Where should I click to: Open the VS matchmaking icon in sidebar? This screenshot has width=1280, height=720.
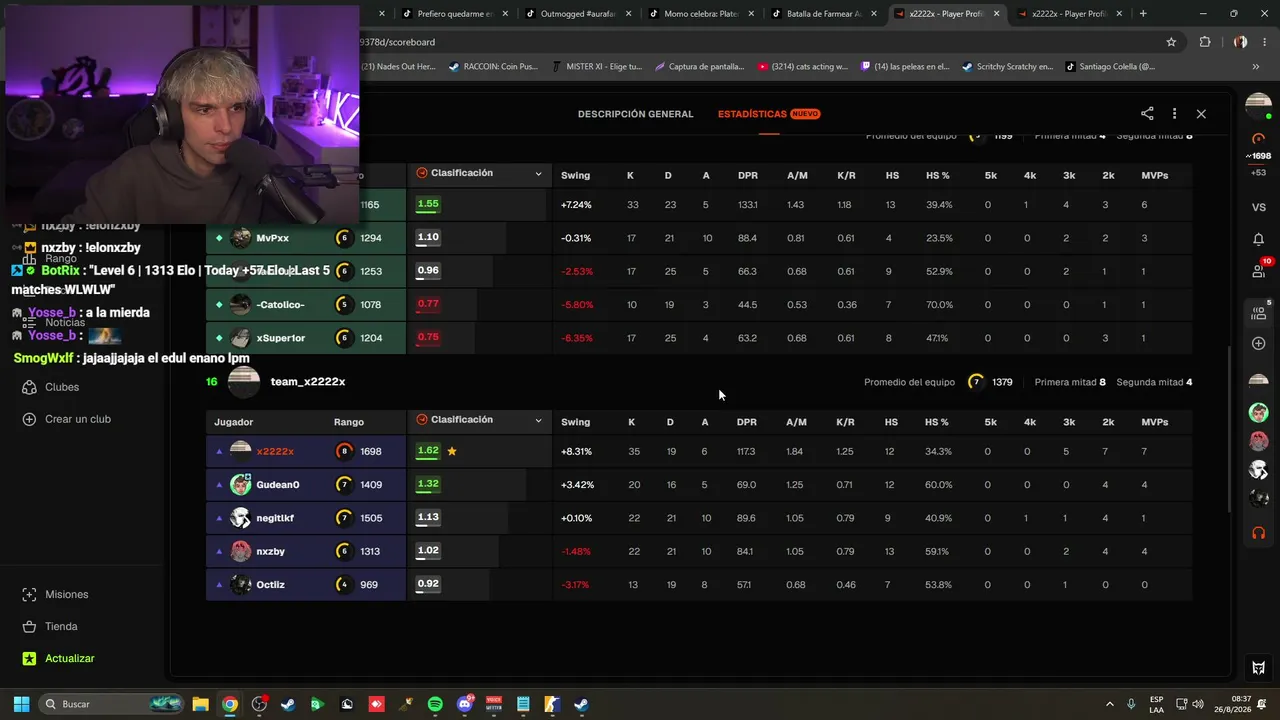click(1259, 207)
